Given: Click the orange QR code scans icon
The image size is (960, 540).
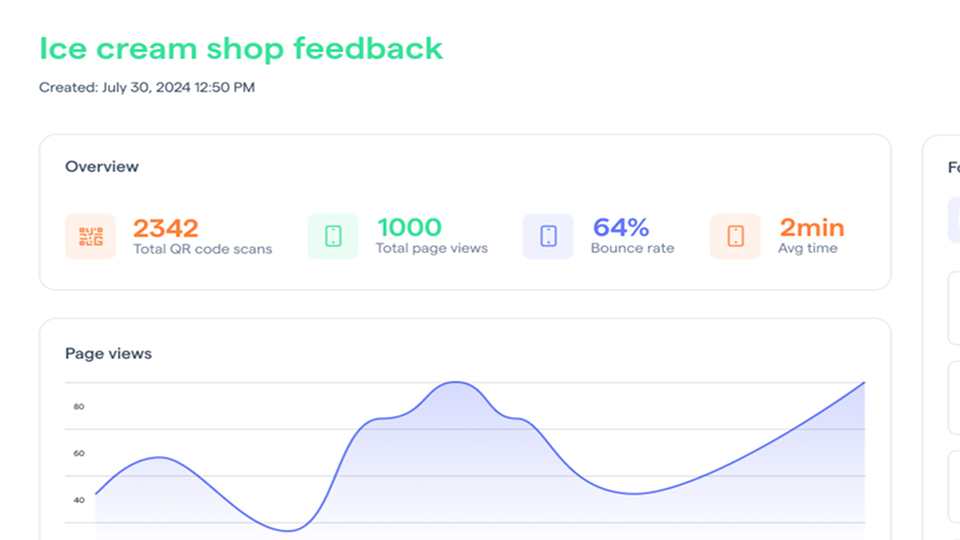Looking at the screenshot, I should pyautogui.click(x=91, y=236).
